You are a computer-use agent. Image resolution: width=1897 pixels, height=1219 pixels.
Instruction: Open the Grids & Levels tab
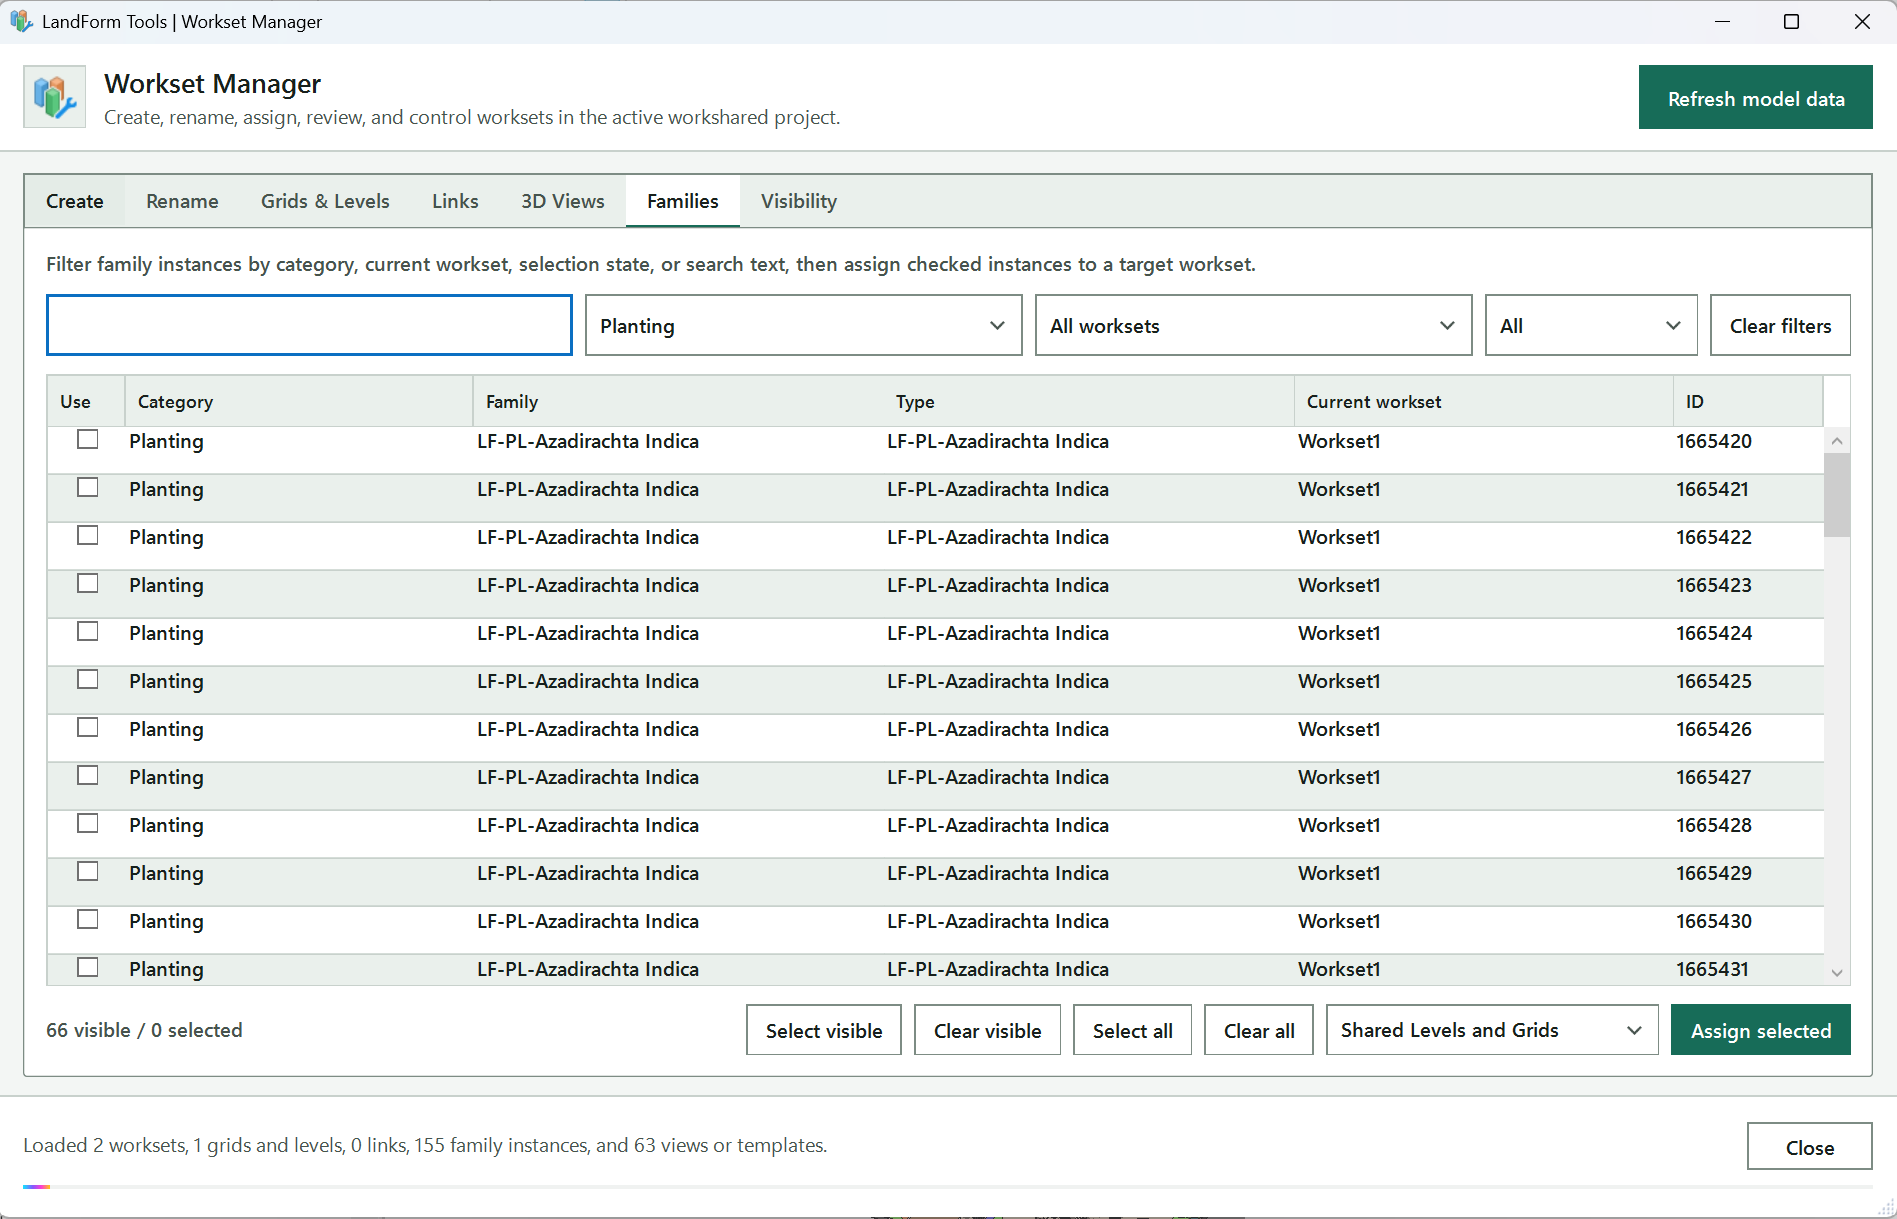(x=325, y=201)
